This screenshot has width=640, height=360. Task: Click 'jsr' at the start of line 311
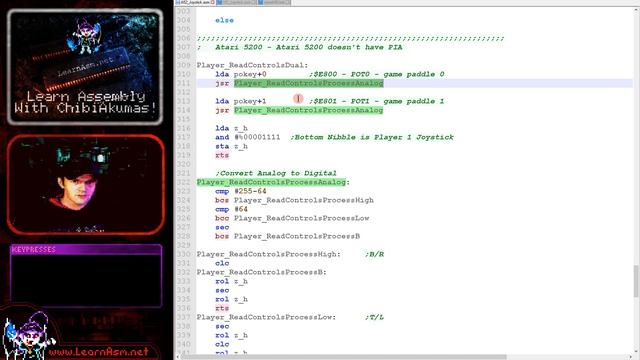pyautogui.click(x=222, y=83)
